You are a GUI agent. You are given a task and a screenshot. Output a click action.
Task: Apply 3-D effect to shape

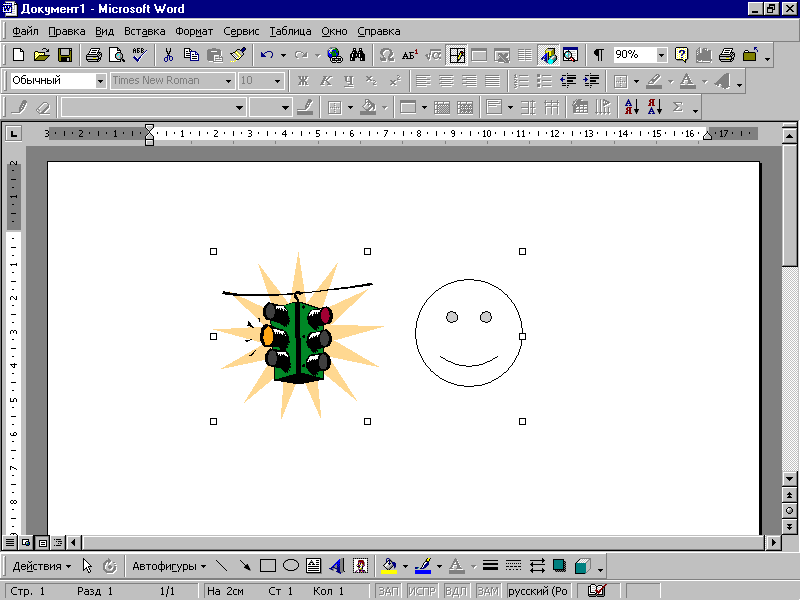[x=583, y=565]
